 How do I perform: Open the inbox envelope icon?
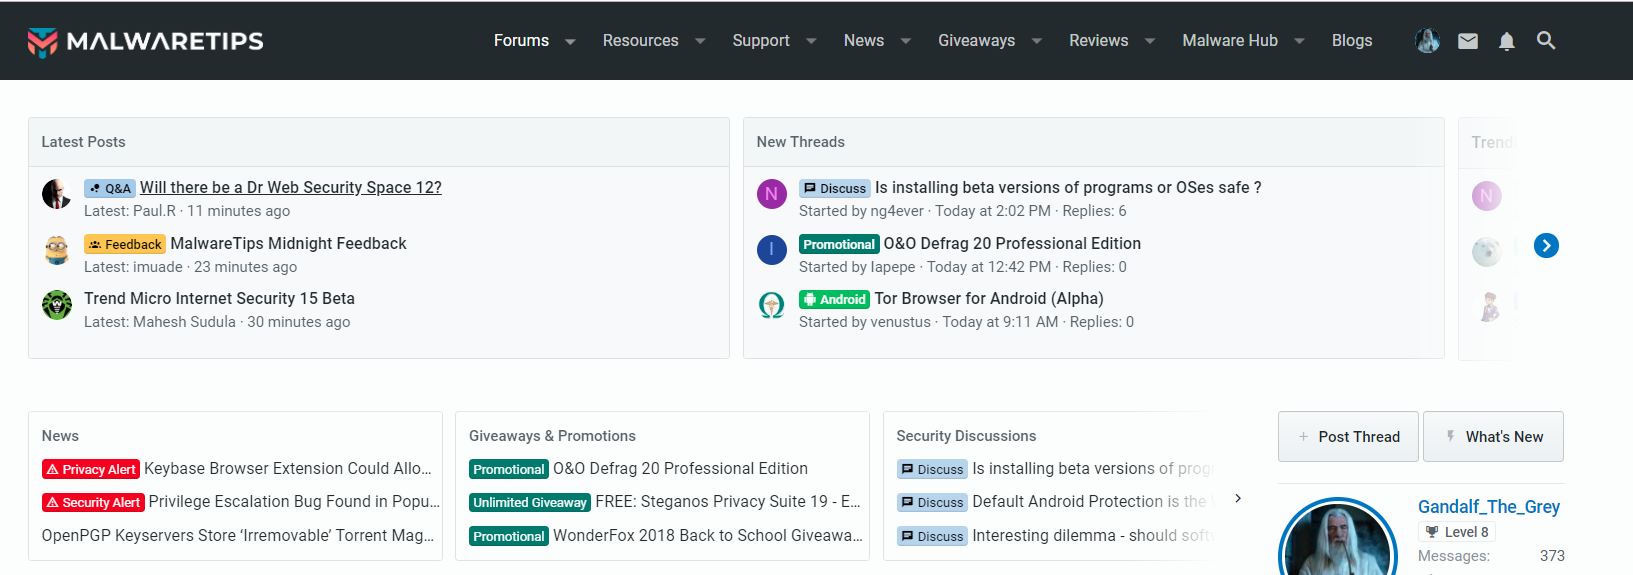(1467, 41)
